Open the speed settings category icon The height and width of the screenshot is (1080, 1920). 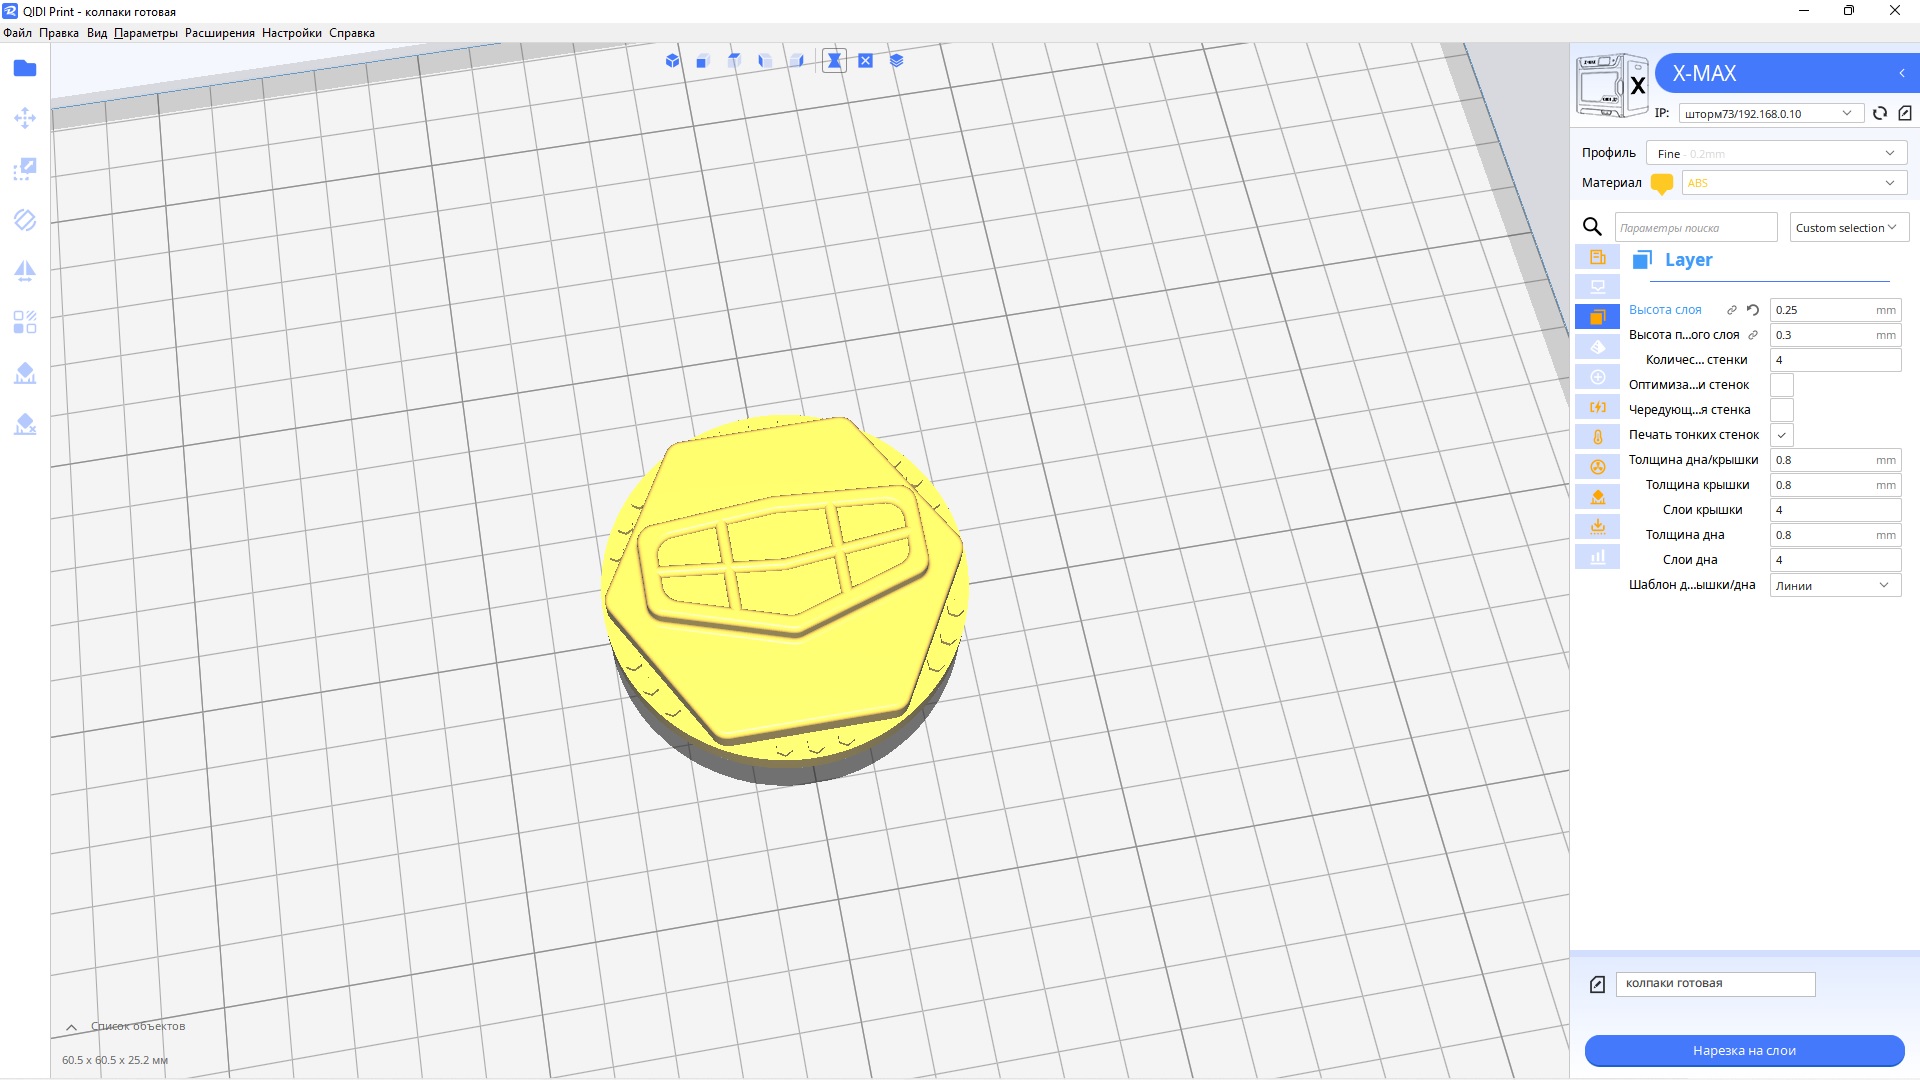click(x=1598, y=407)
